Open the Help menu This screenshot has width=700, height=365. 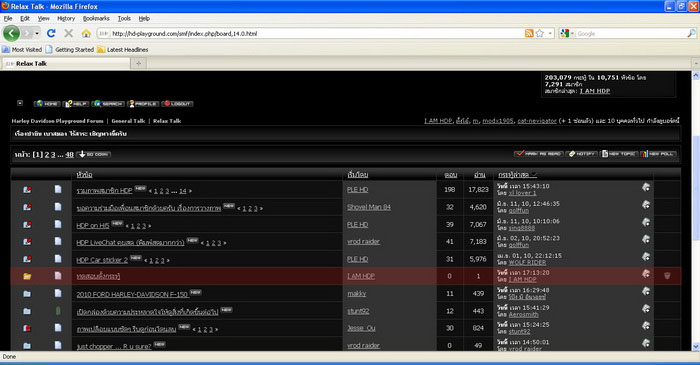tap(144, 18)
